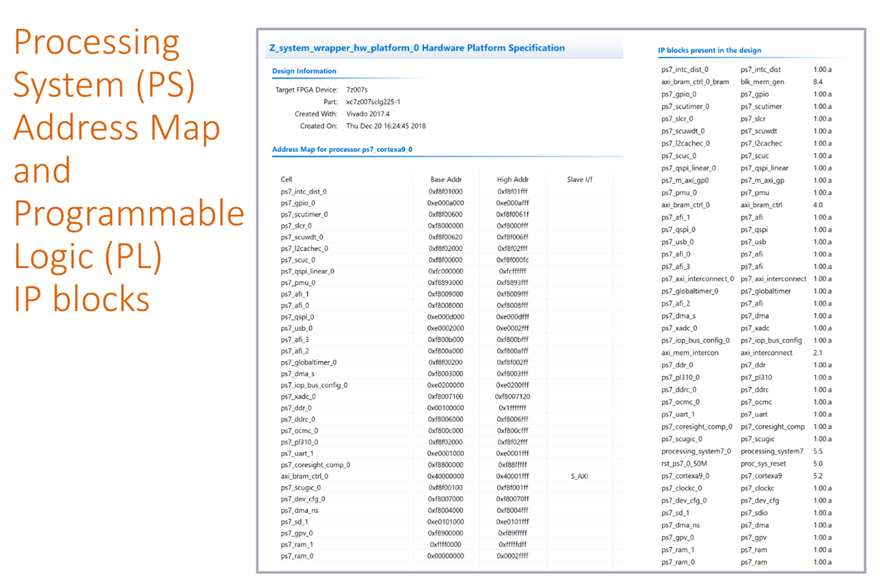Click base address 0x40000000 in address map
This screenshot has height=588, width=880.
[x=446, y=476]
